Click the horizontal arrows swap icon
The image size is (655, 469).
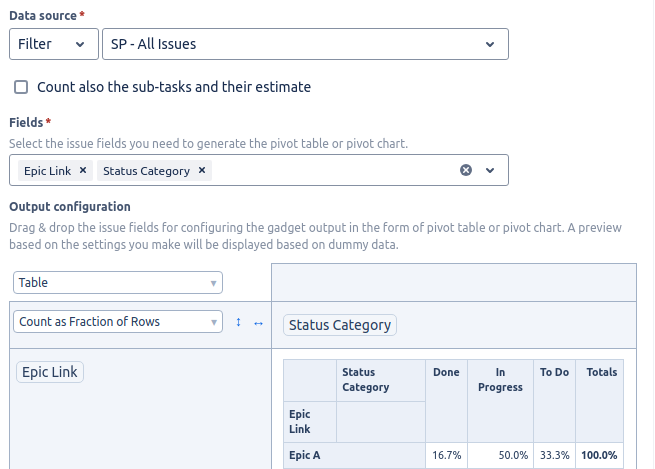[x=258, y=322]
